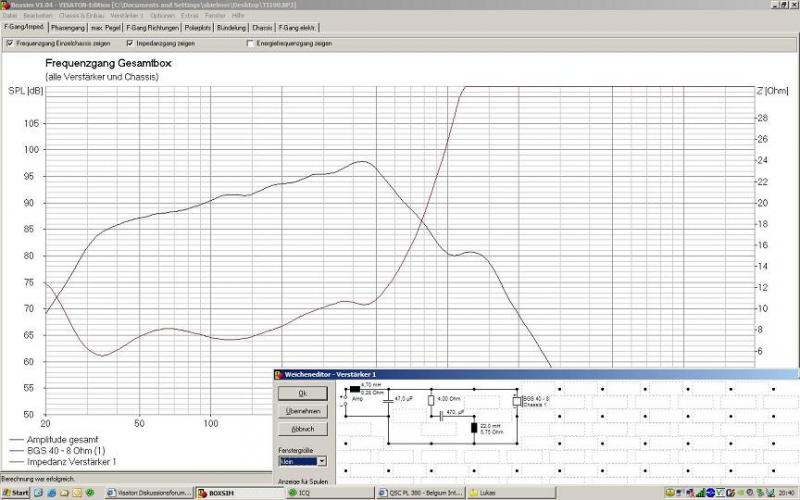
Task: Open the Datei menu
Action: (x=10, y=16)
